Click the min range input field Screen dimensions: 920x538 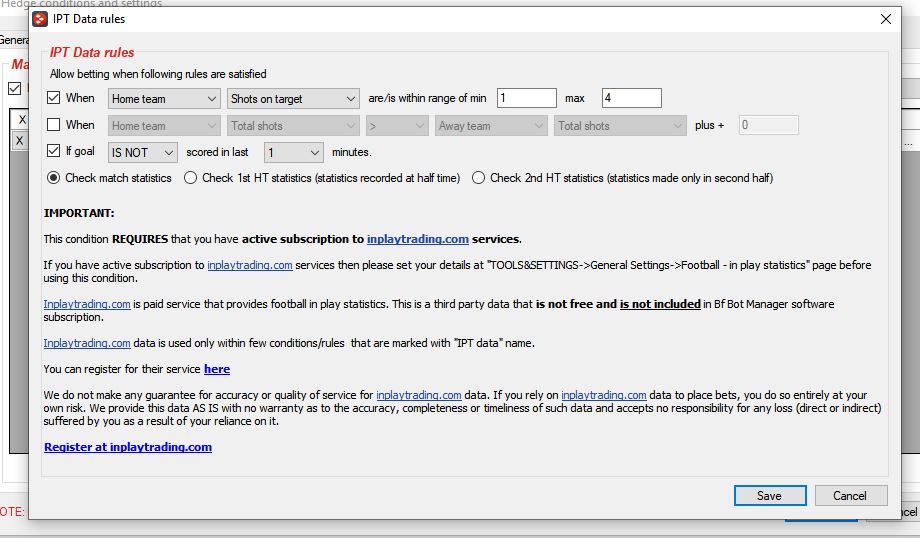[526, 98]
